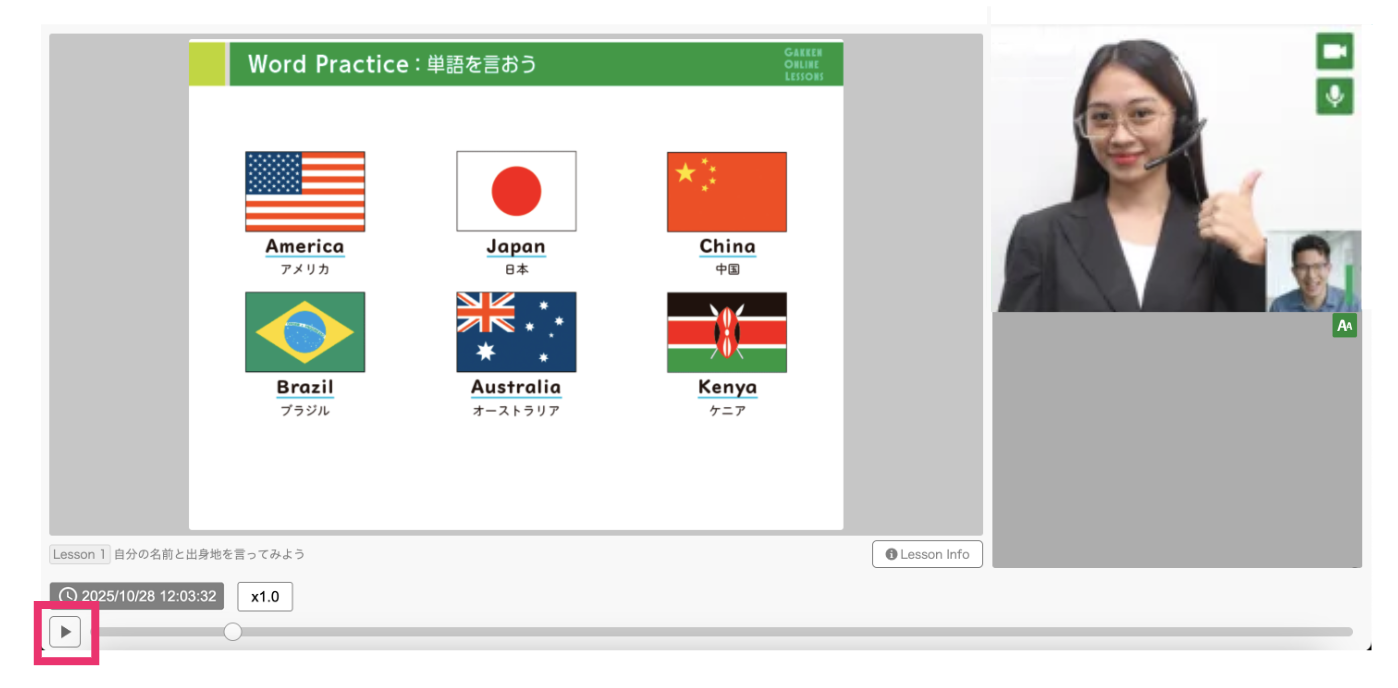Screen dimensions: 1398x688
Task: Click the American flag image
Action: (x=305, y=192)
